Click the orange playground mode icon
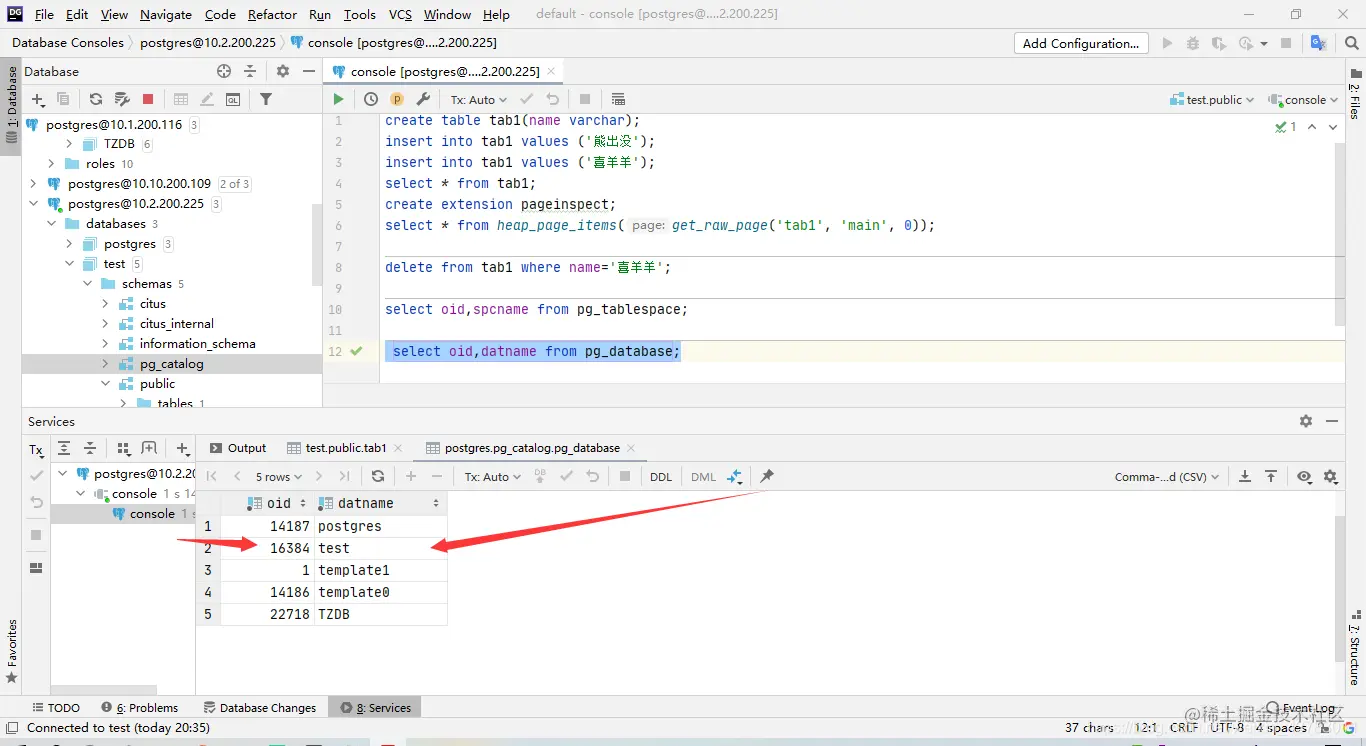 point(397,99)
